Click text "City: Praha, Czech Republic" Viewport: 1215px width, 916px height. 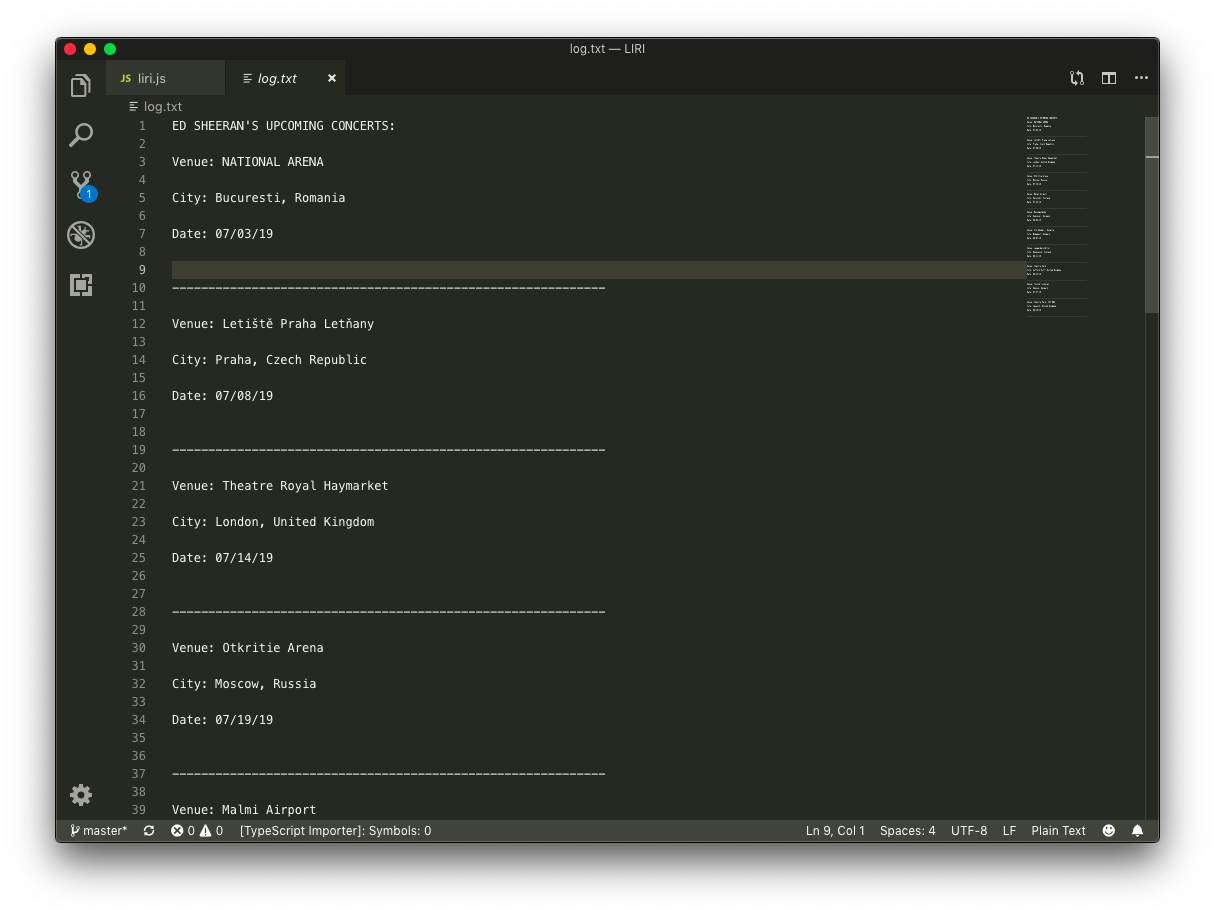coord(269,360)
